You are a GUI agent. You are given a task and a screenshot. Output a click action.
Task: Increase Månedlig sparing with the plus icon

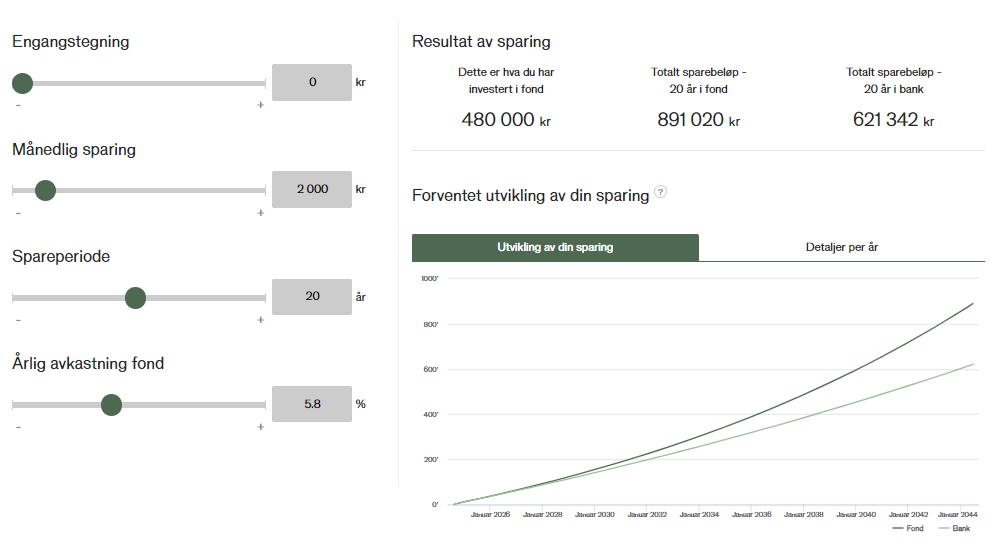260,212
